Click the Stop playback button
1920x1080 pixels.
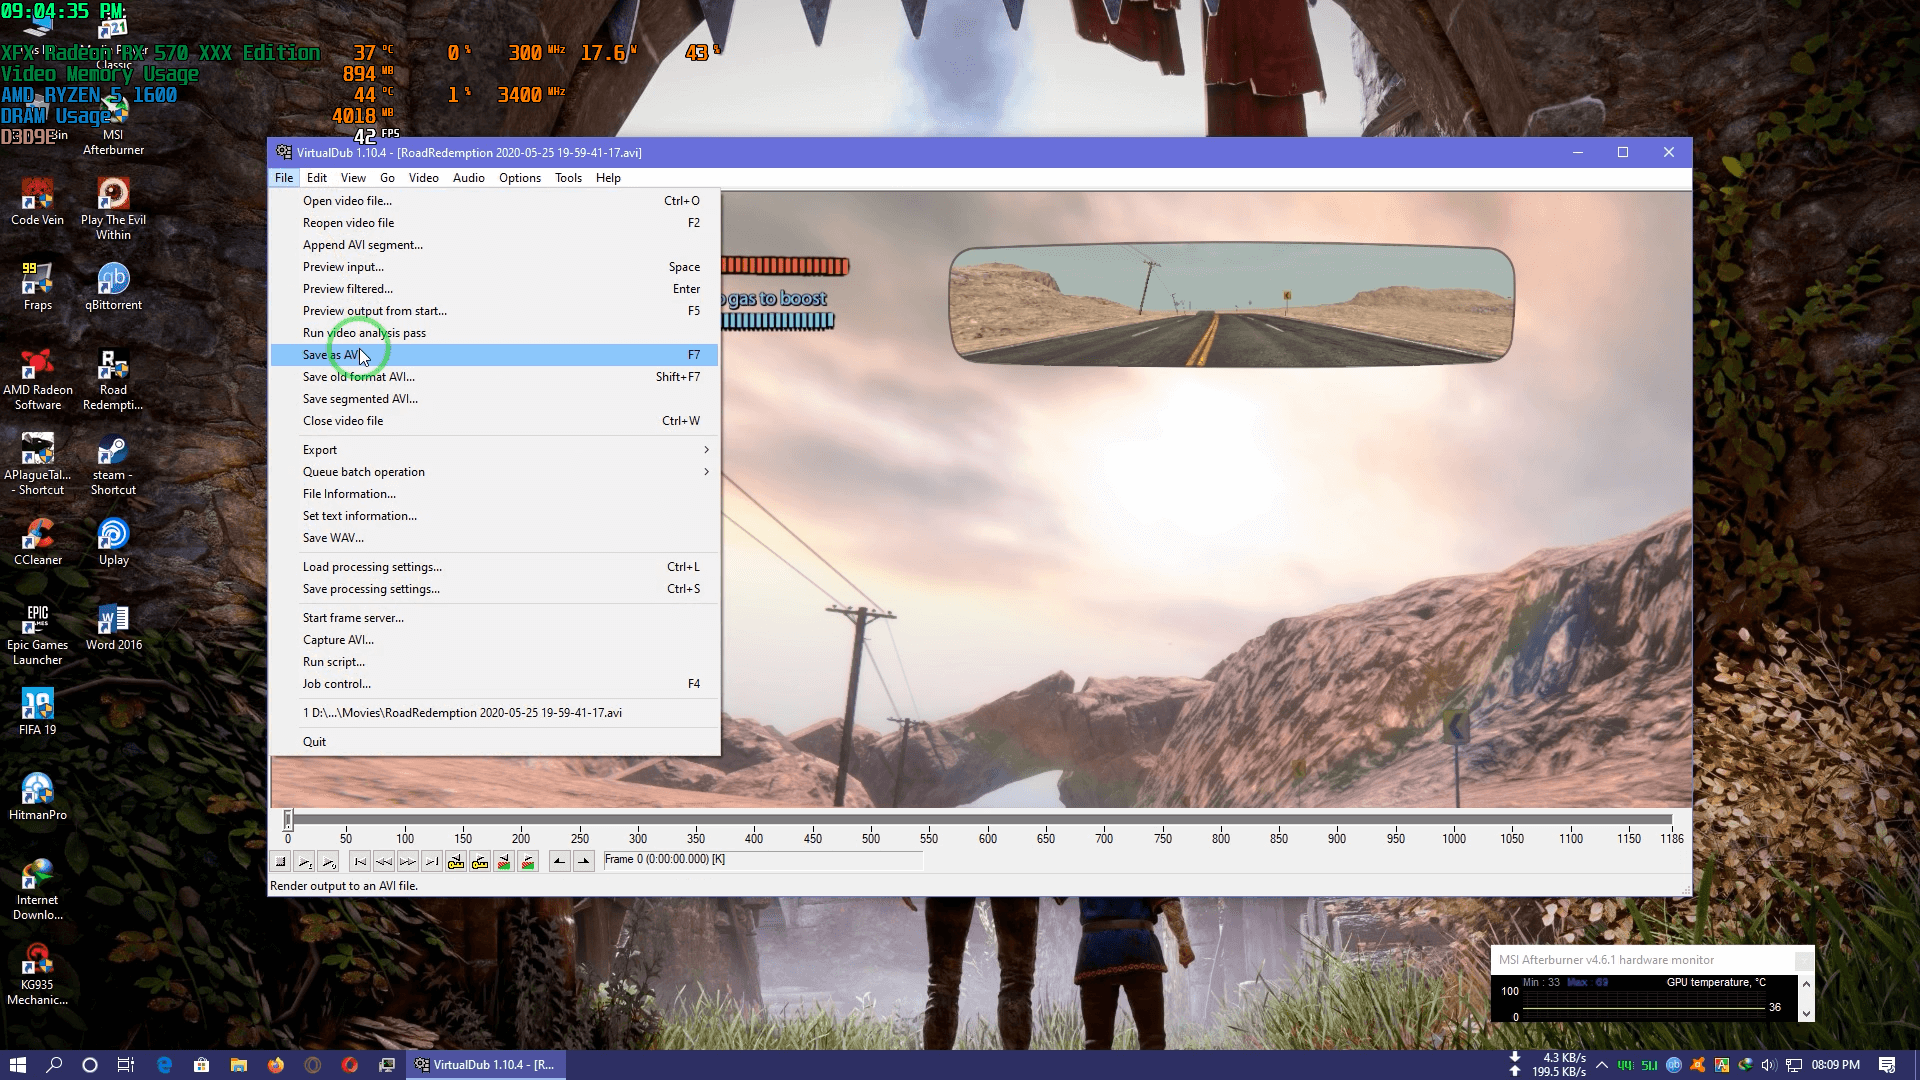pyautogui.click(x=281, y=861)
